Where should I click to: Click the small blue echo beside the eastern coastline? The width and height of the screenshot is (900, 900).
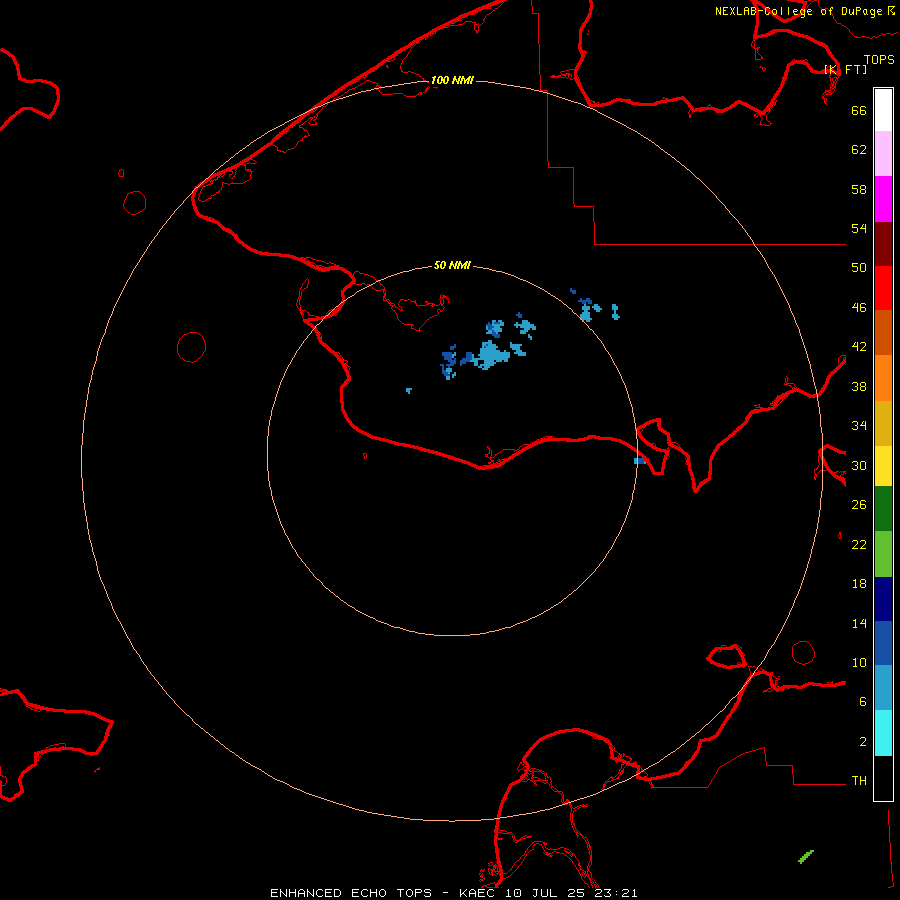click(639, 461)
